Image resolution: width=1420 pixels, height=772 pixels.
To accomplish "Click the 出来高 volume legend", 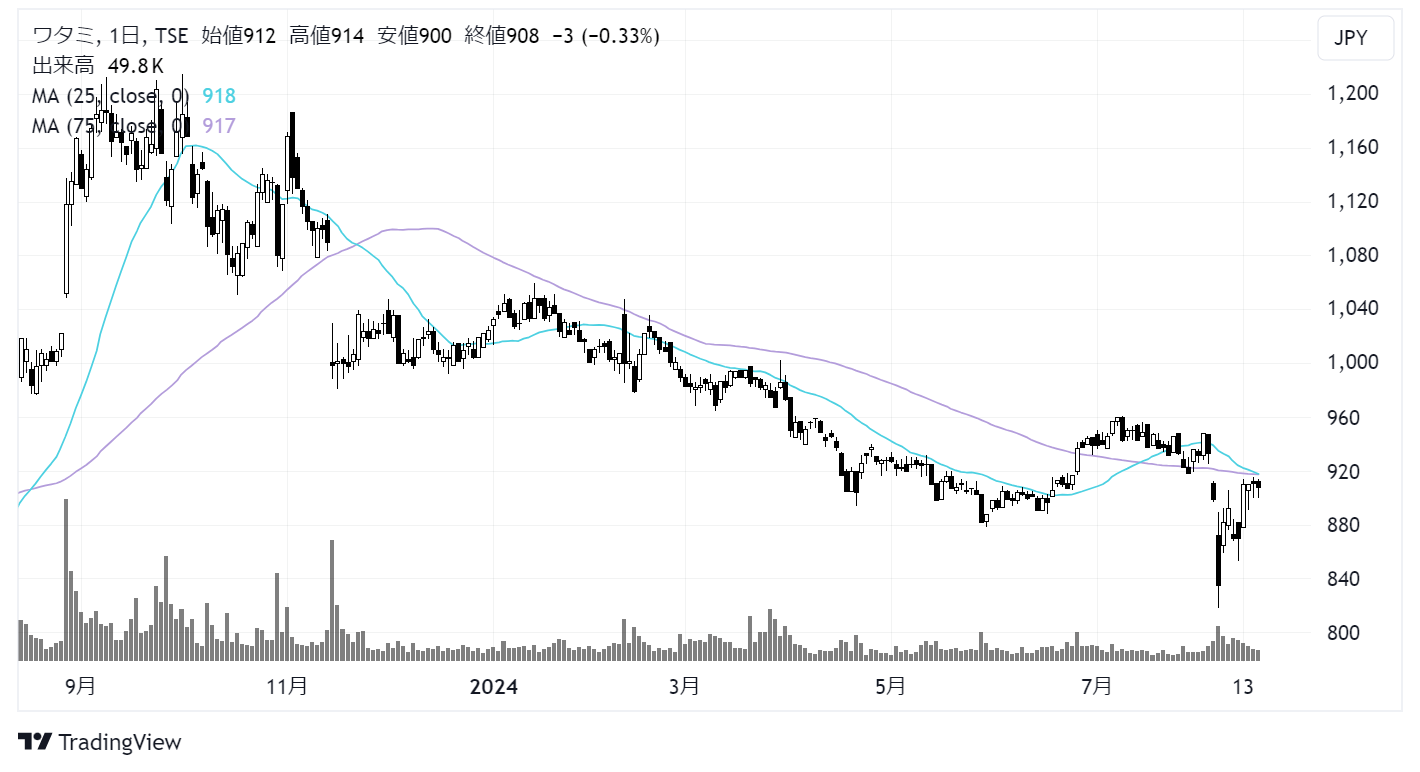I will 64,67.
